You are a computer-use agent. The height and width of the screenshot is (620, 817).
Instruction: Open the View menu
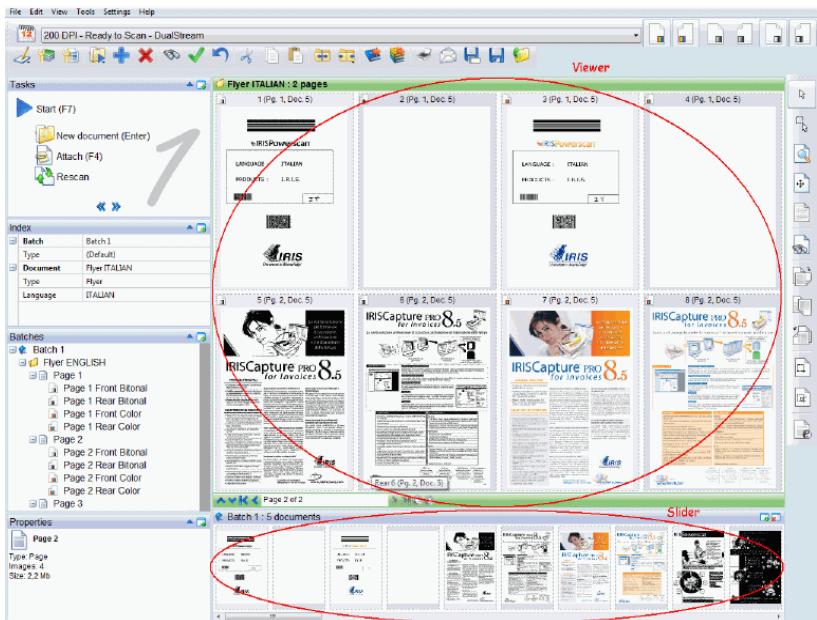click(x=59, y=11)
